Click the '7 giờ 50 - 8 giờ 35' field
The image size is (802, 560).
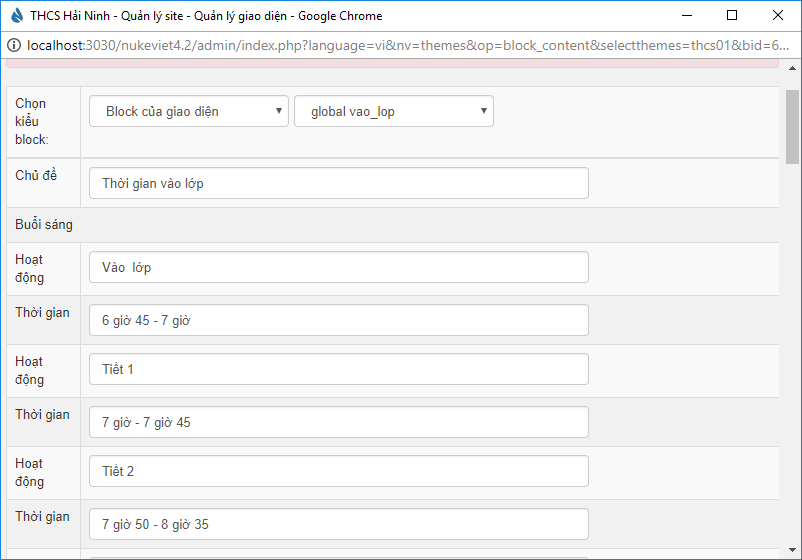pos(339,524)
